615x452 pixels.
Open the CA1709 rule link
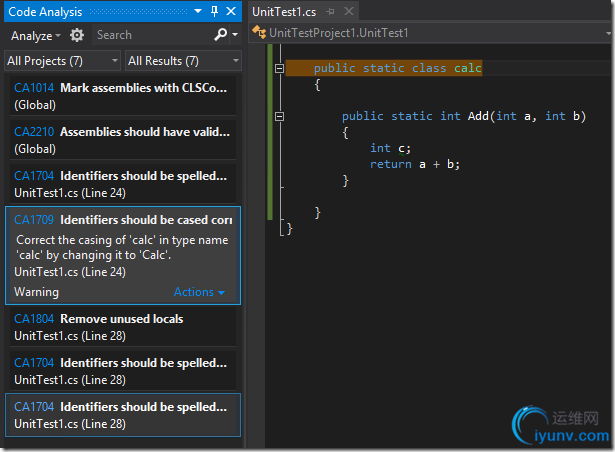click(x=34, y=220)
